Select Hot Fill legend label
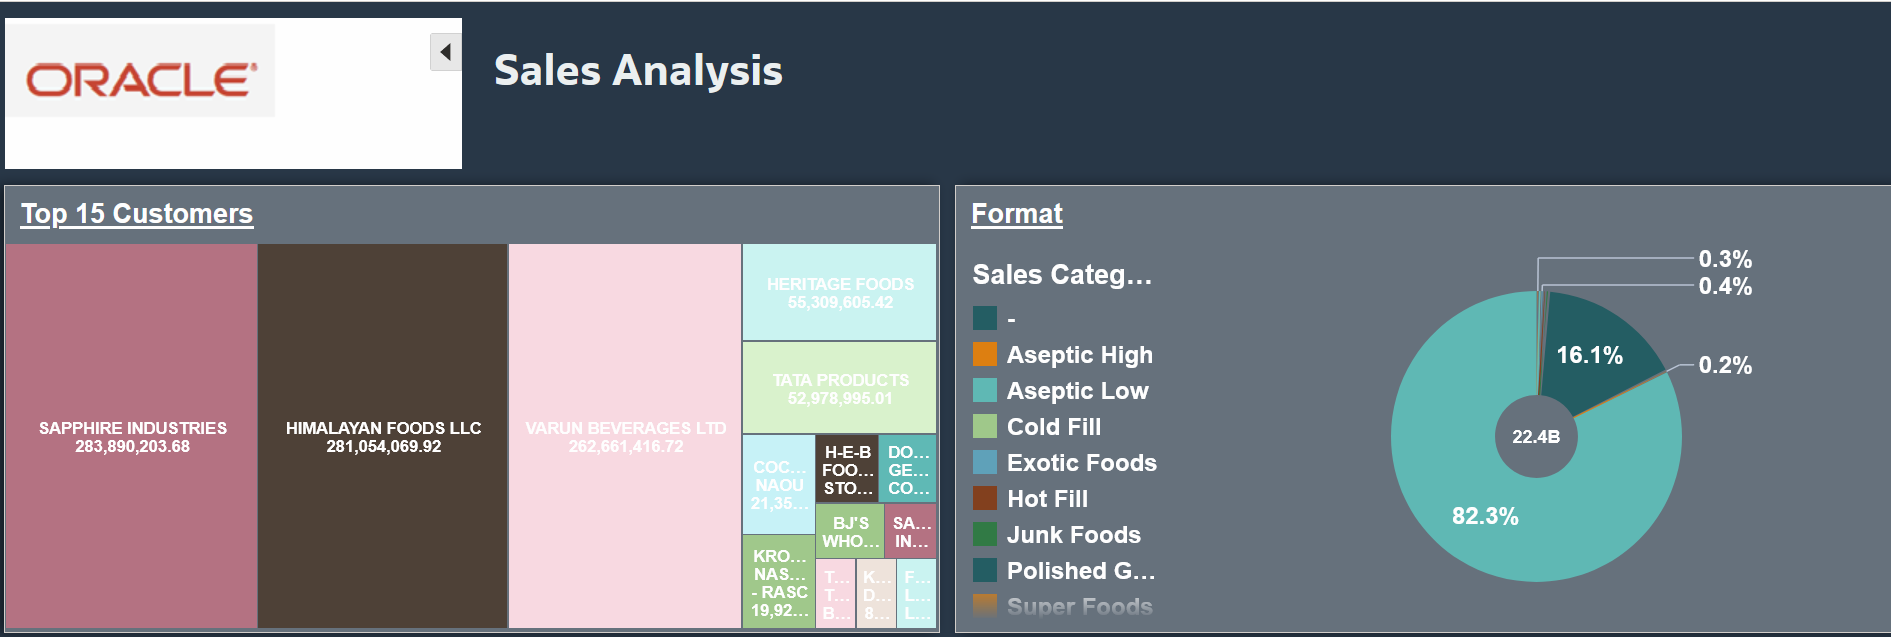This screenshot has width=1891, height=637. (1048, 499)
